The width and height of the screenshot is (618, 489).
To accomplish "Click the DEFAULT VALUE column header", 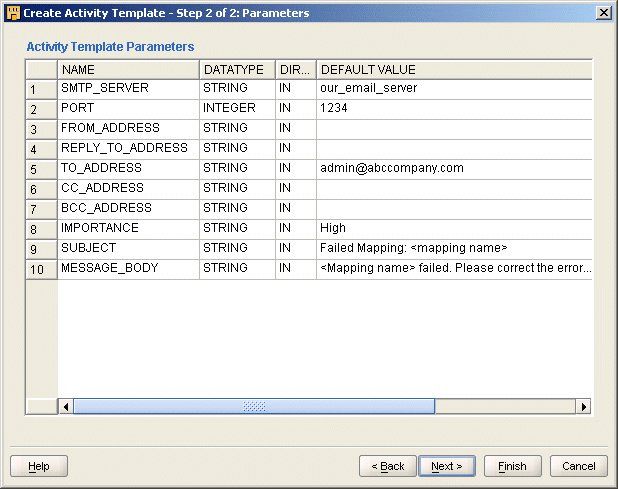I will coord(454,70).
